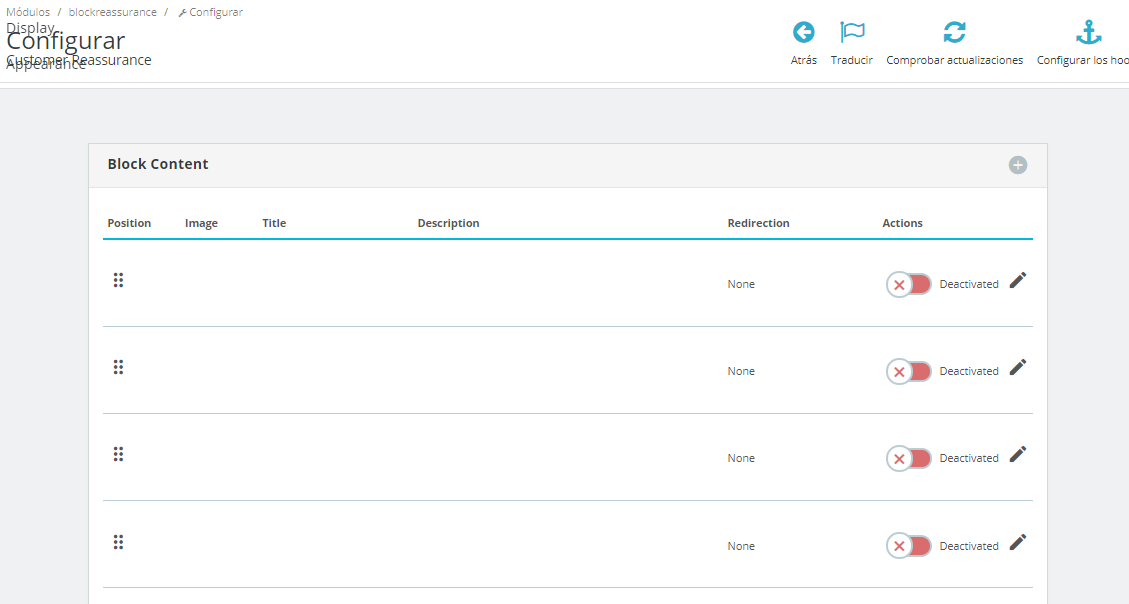This screenshot has height=604, width=1129.
Task: Grab the third row drag handle
Action: click(x=118, y=454)
